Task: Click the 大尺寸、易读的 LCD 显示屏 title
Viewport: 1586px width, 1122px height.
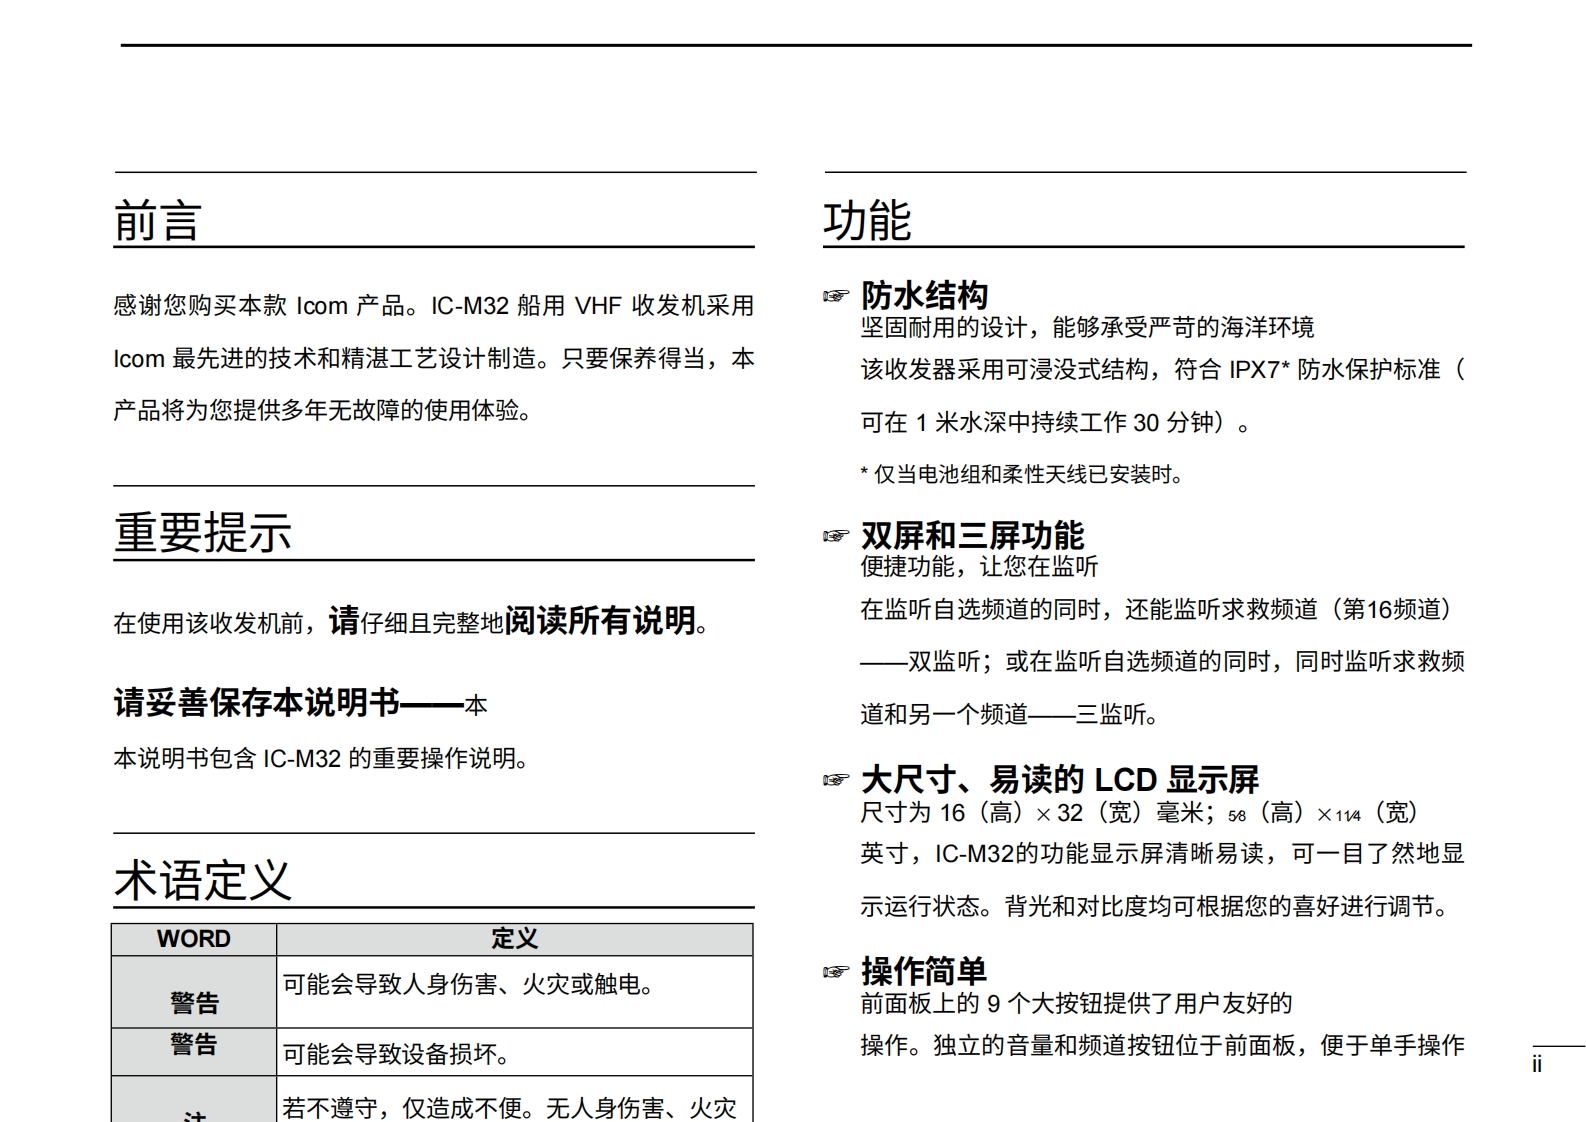Action: click(1059, 780)
